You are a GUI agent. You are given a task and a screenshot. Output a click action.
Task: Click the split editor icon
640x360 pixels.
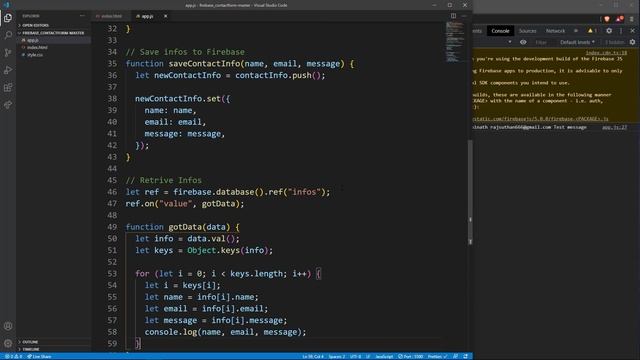pos(453,16)
